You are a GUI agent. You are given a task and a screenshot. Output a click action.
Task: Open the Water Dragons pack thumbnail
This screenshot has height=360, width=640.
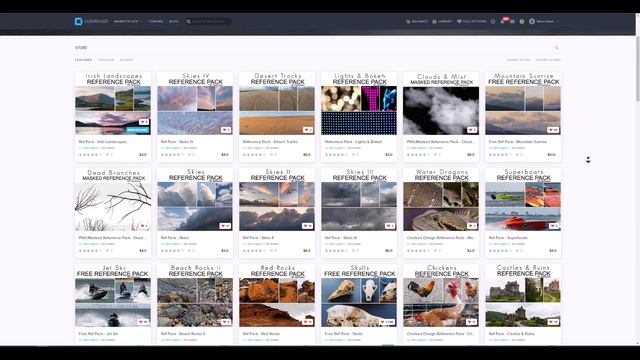[x=441, y=200]
